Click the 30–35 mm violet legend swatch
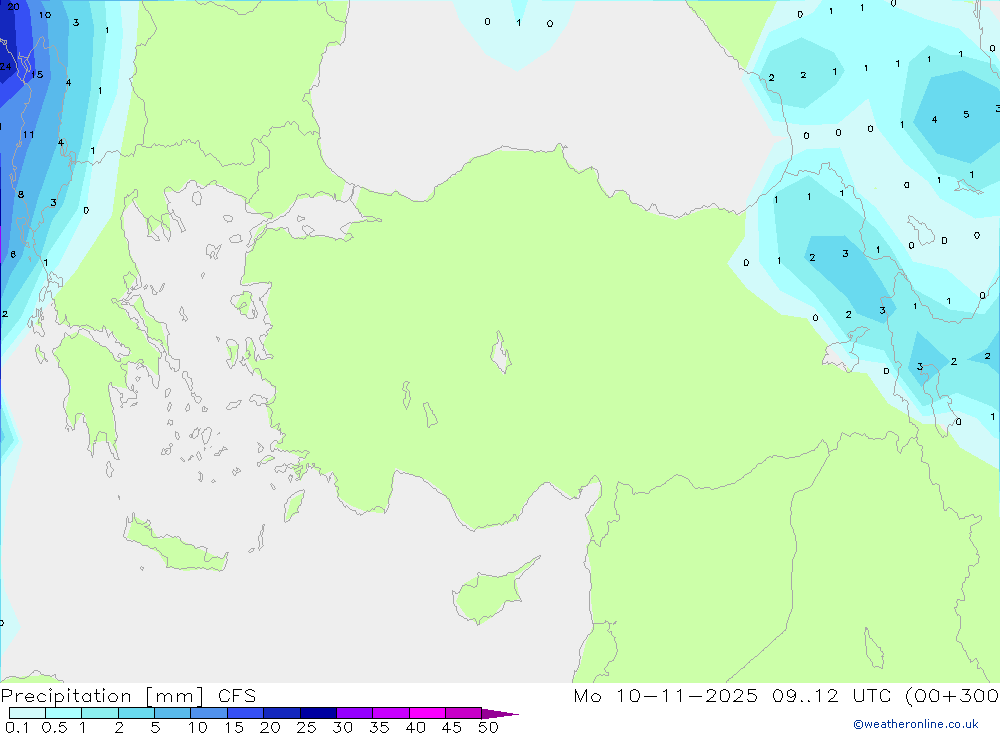This screenshot has height=733, width=1000. [x=354, y=713]
